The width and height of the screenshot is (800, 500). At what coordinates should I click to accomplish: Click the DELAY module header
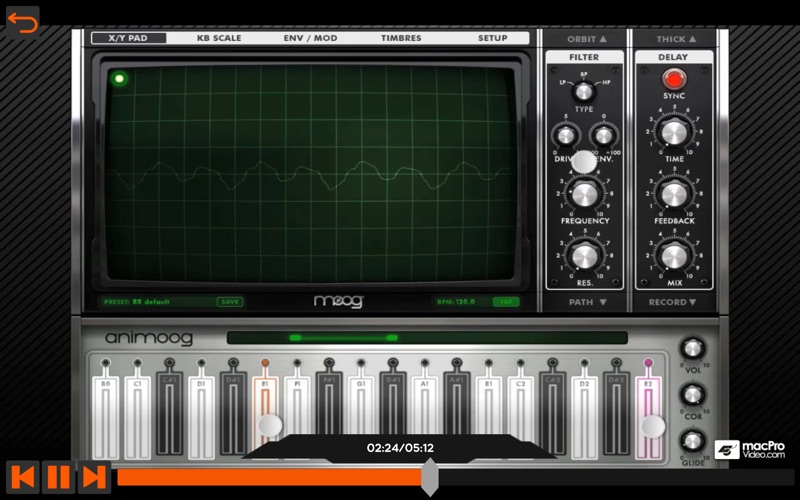(x=673, y=57)
